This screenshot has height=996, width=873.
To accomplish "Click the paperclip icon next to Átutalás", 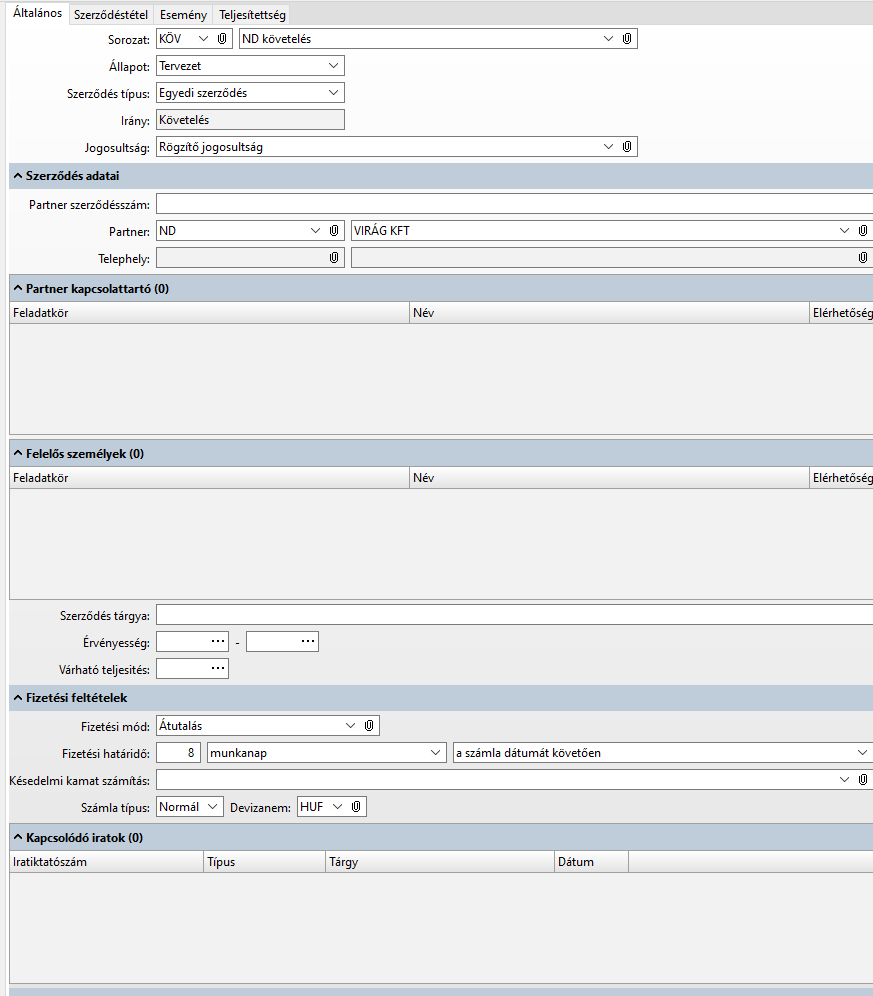I will point(369,725).
